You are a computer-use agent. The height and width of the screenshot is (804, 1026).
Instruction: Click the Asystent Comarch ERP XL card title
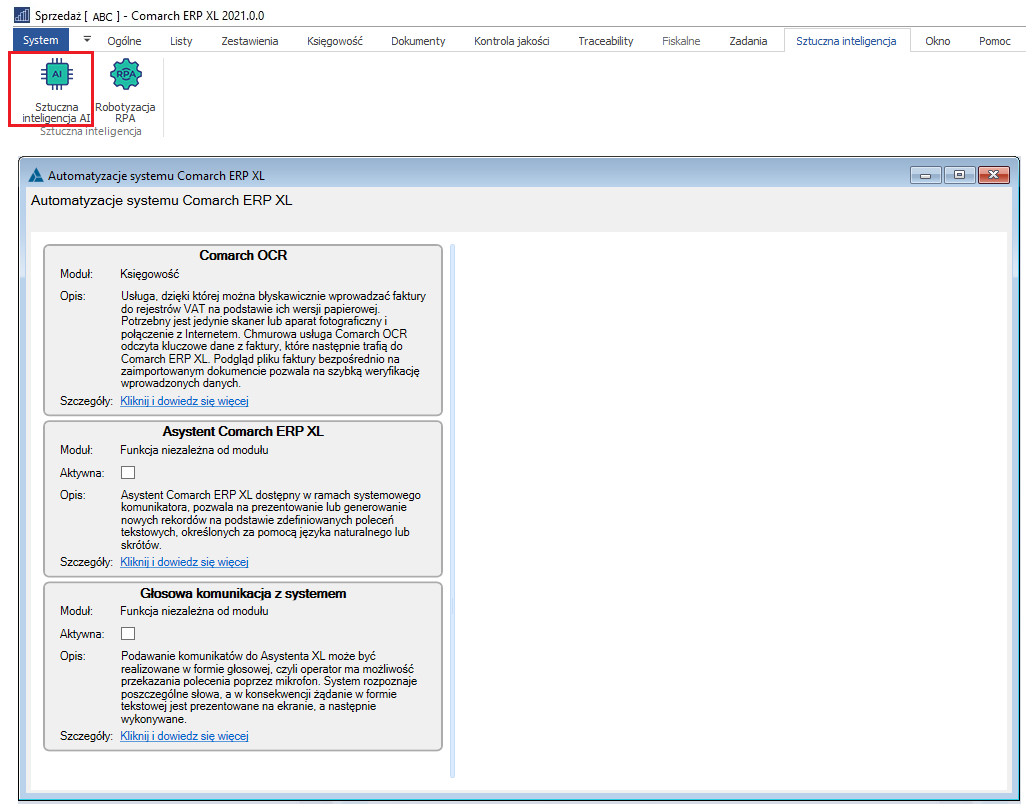(x=243, y=431)
